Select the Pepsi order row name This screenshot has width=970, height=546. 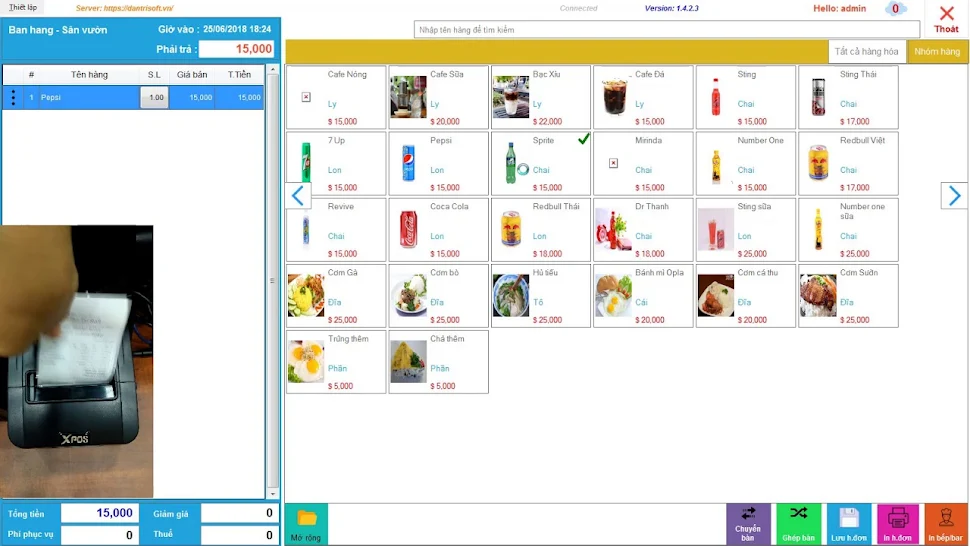[x=51, y=97]
